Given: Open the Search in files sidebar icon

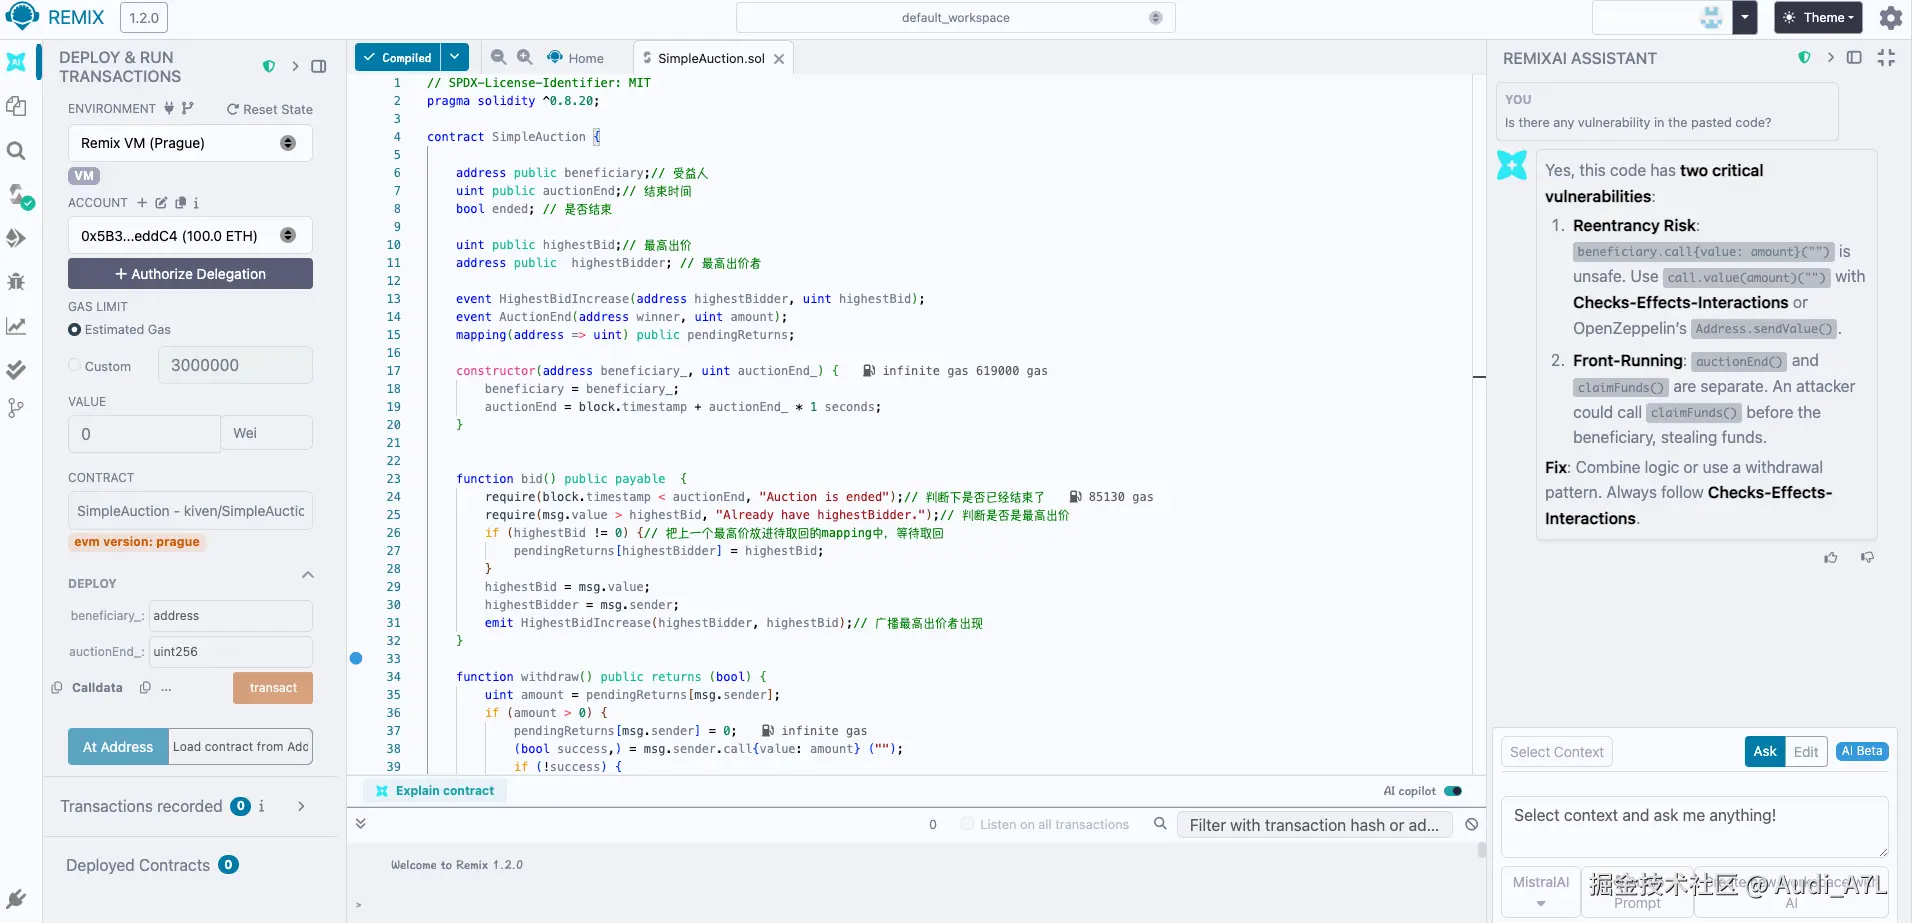Looking at the screenshot, I should click(16, 151).
